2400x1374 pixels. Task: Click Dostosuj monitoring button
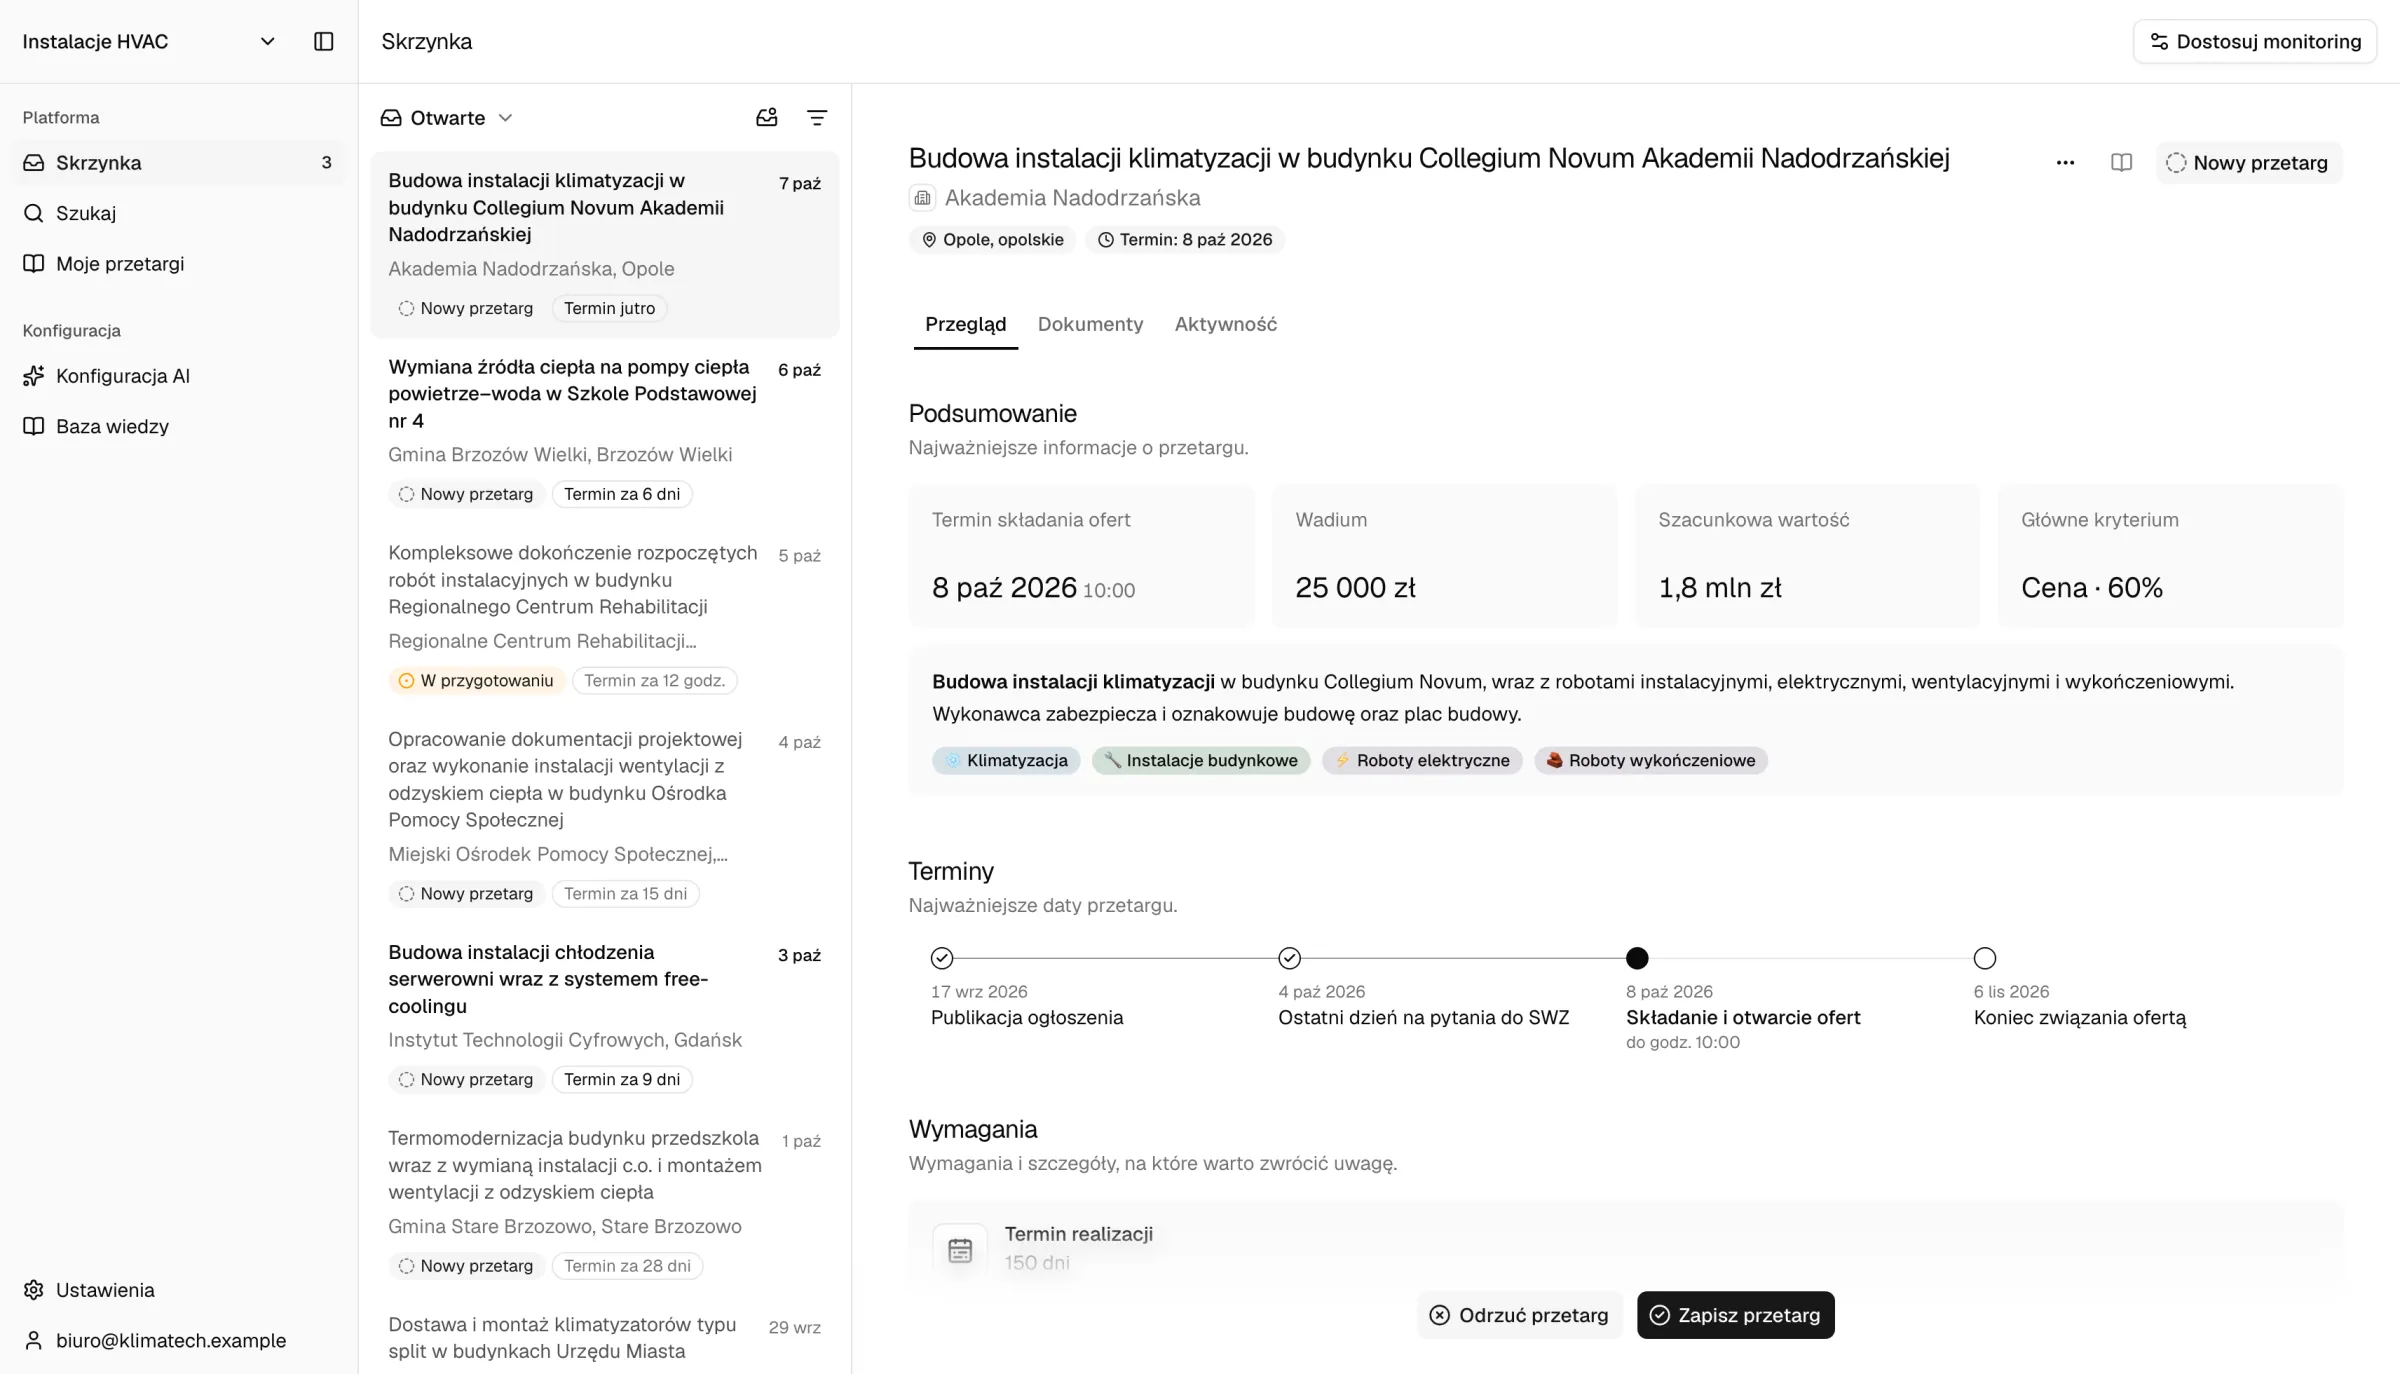click(2254, 41)
